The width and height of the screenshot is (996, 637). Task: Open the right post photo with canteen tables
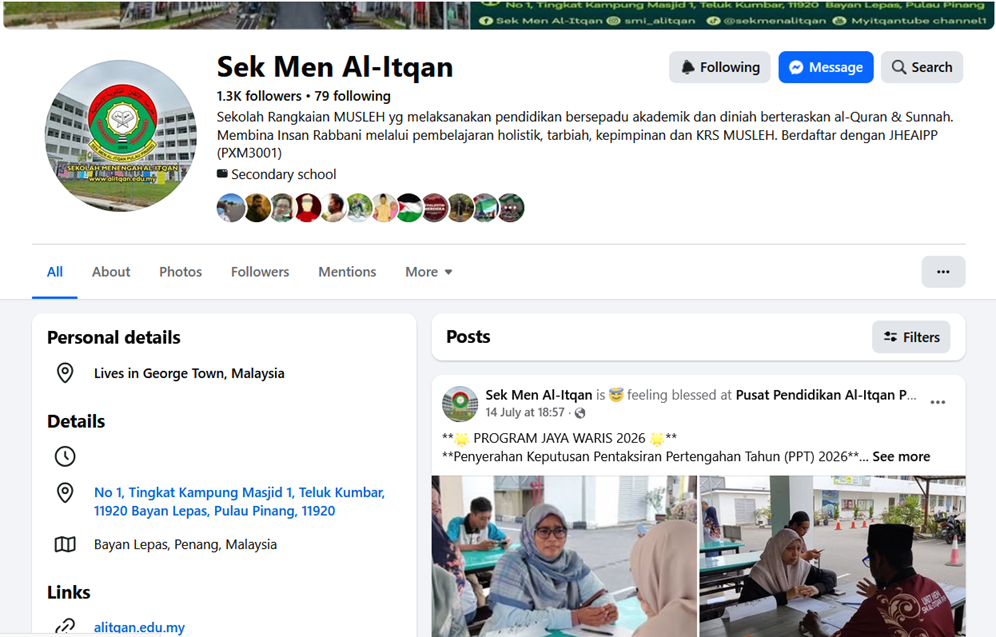tap(833, 556)
